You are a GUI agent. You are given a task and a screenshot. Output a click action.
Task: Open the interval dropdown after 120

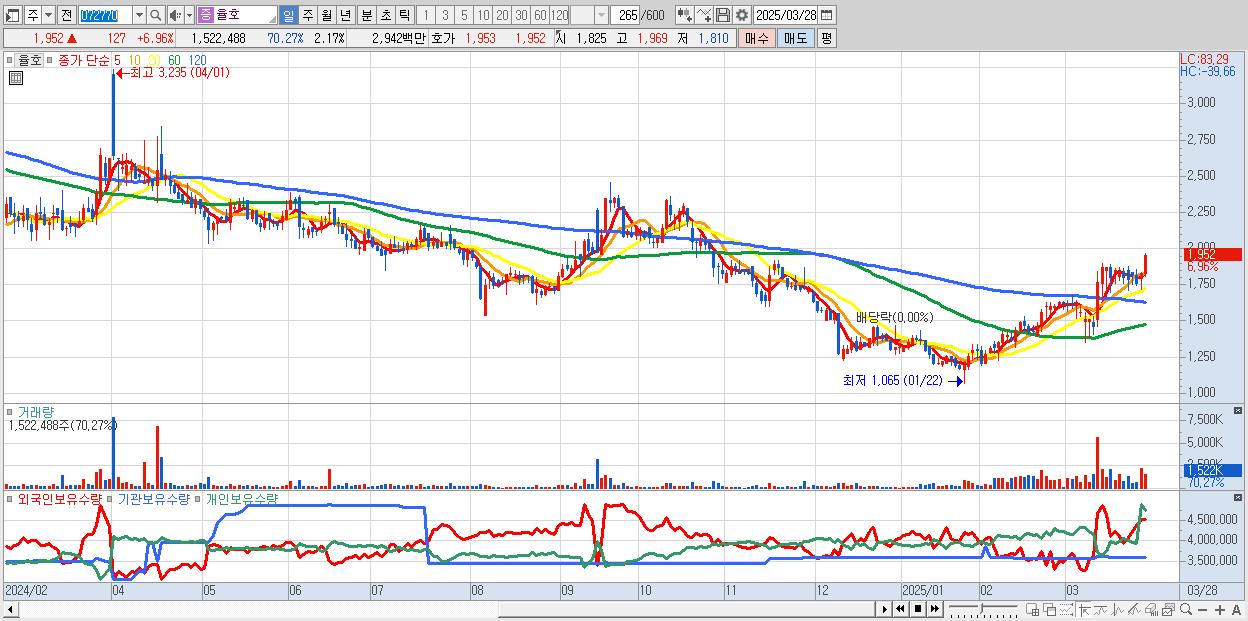pos(601,15)
